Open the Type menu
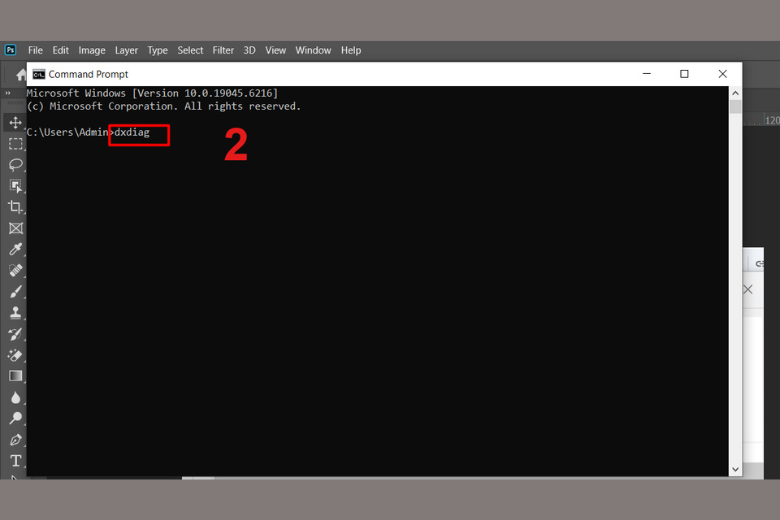Screen dimensions: 780x520 click(x=158, y=50)
